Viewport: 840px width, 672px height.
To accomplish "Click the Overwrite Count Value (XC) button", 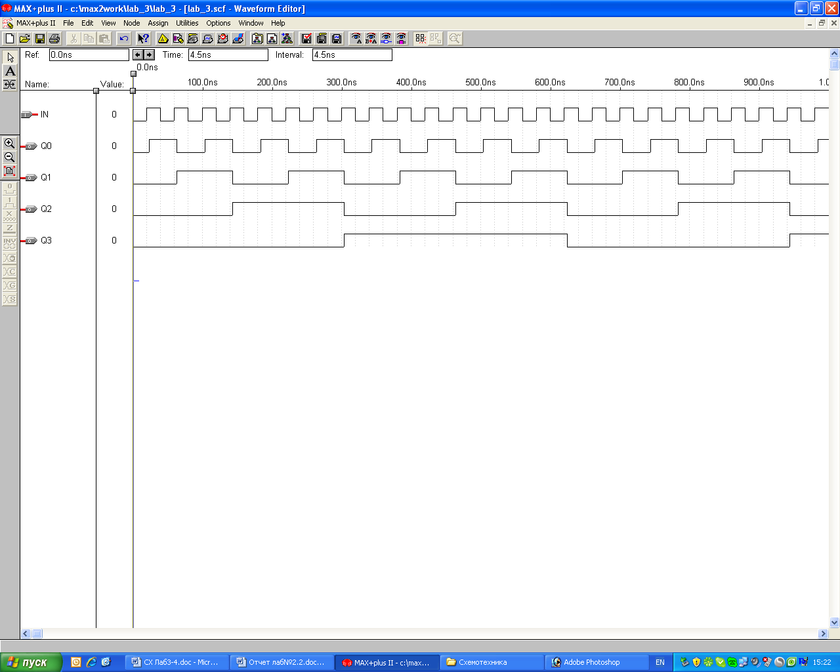I will tap(10, 272).
